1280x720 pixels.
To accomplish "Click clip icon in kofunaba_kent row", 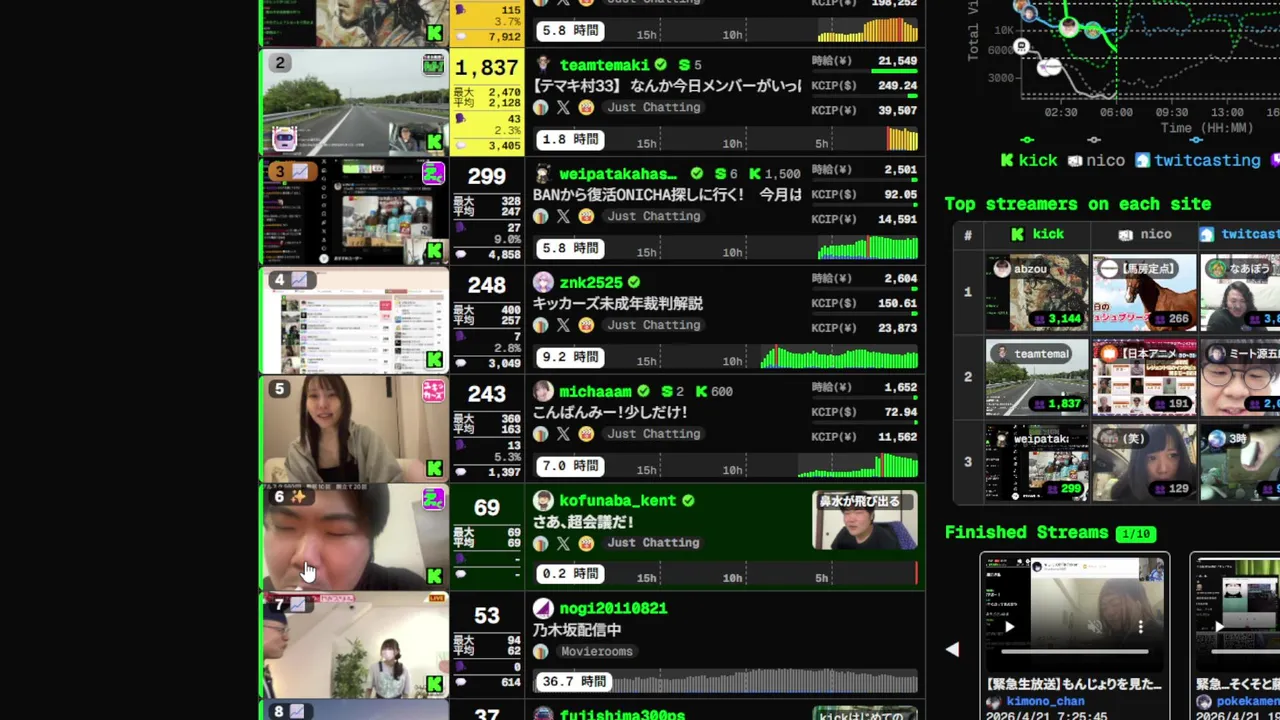I will click(x=586, y=543).
